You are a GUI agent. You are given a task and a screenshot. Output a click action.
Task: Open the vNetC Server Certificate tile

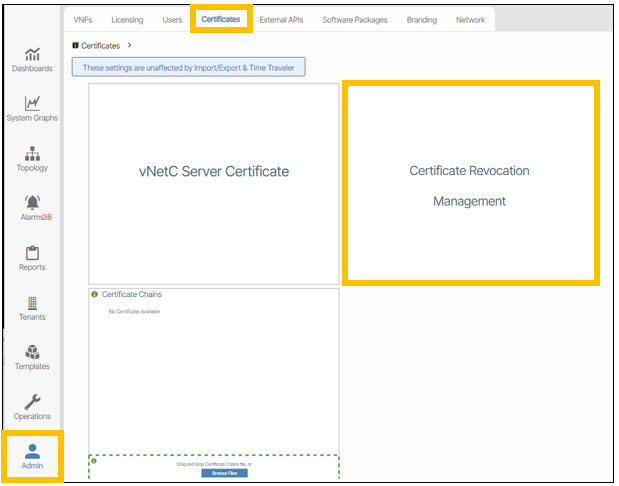click(213, 172)
